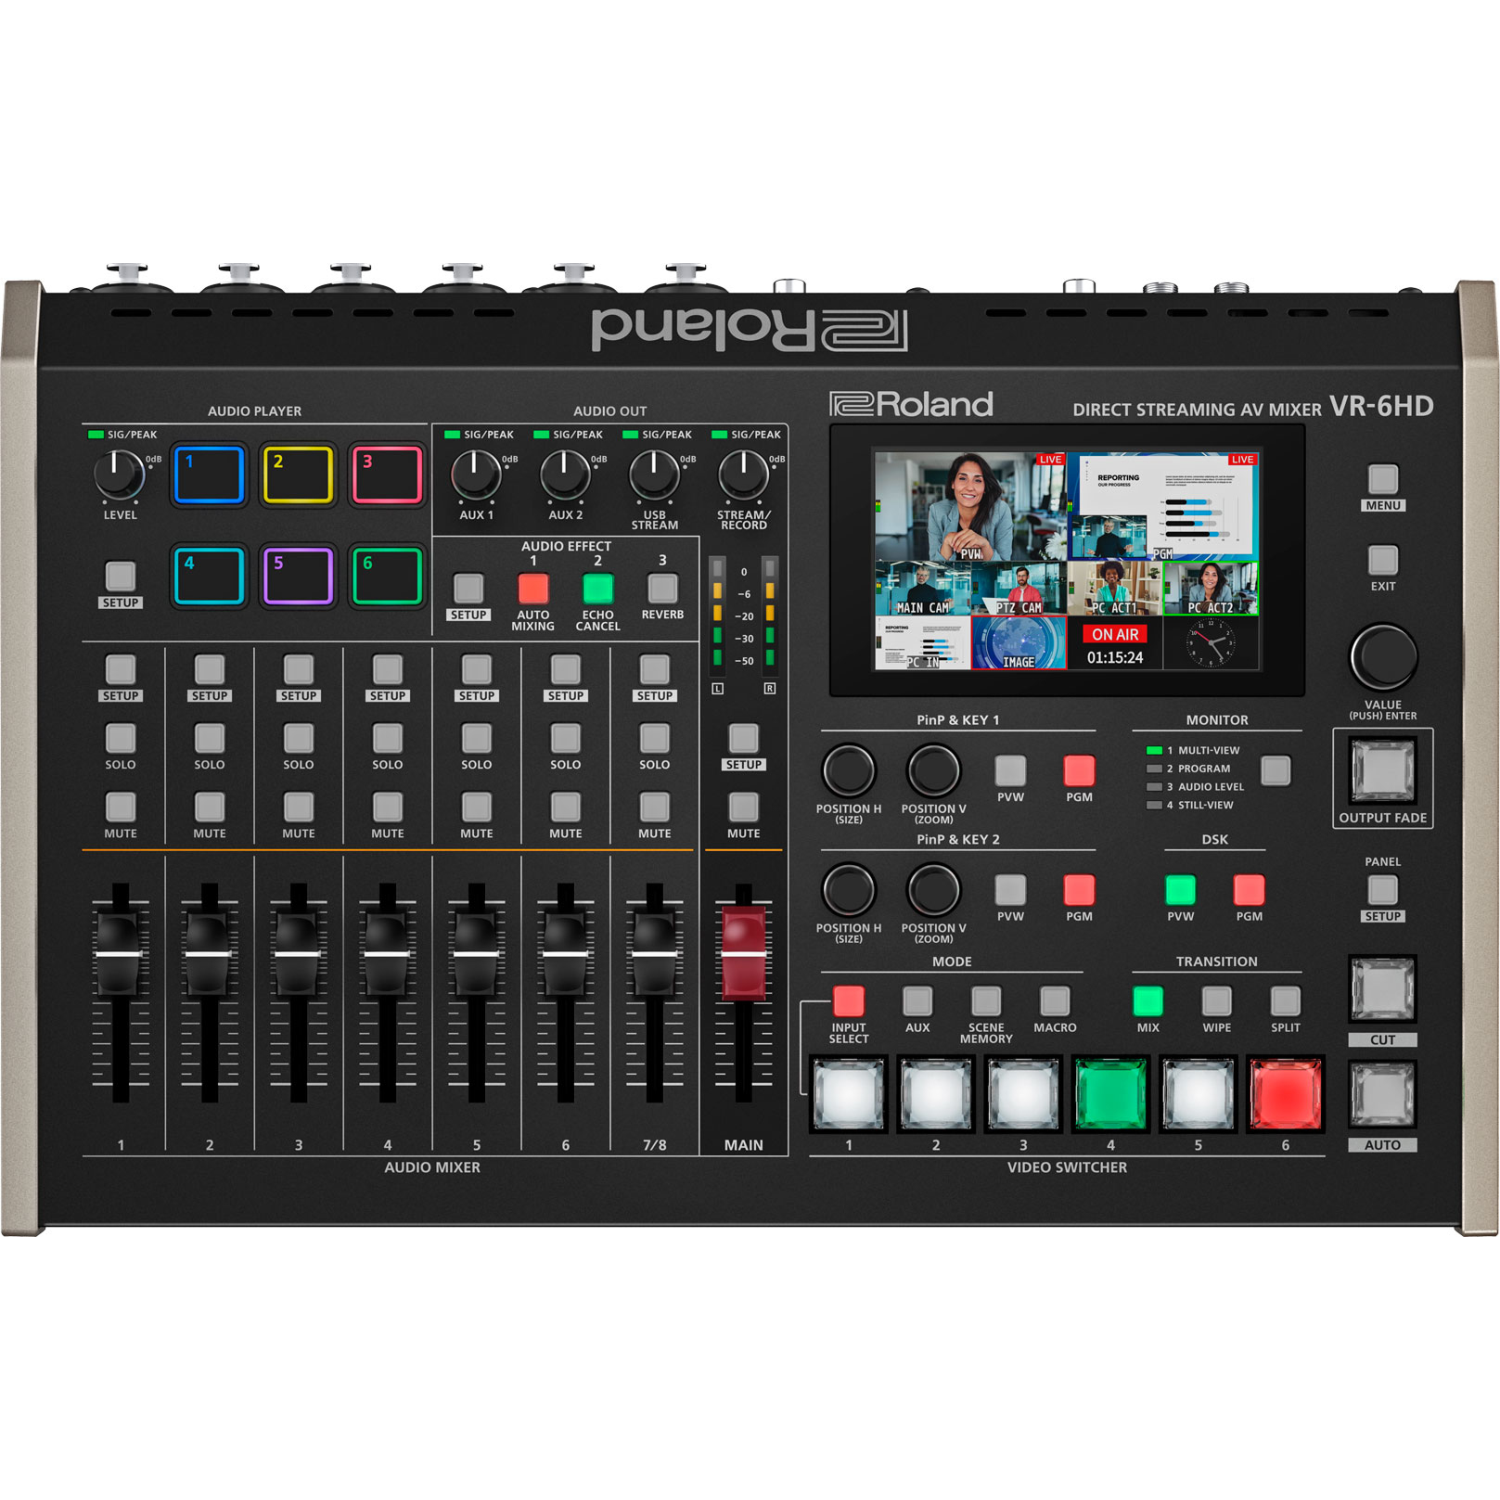
Task: Solo audio channel 1
Action: click(x=120, y=738)
